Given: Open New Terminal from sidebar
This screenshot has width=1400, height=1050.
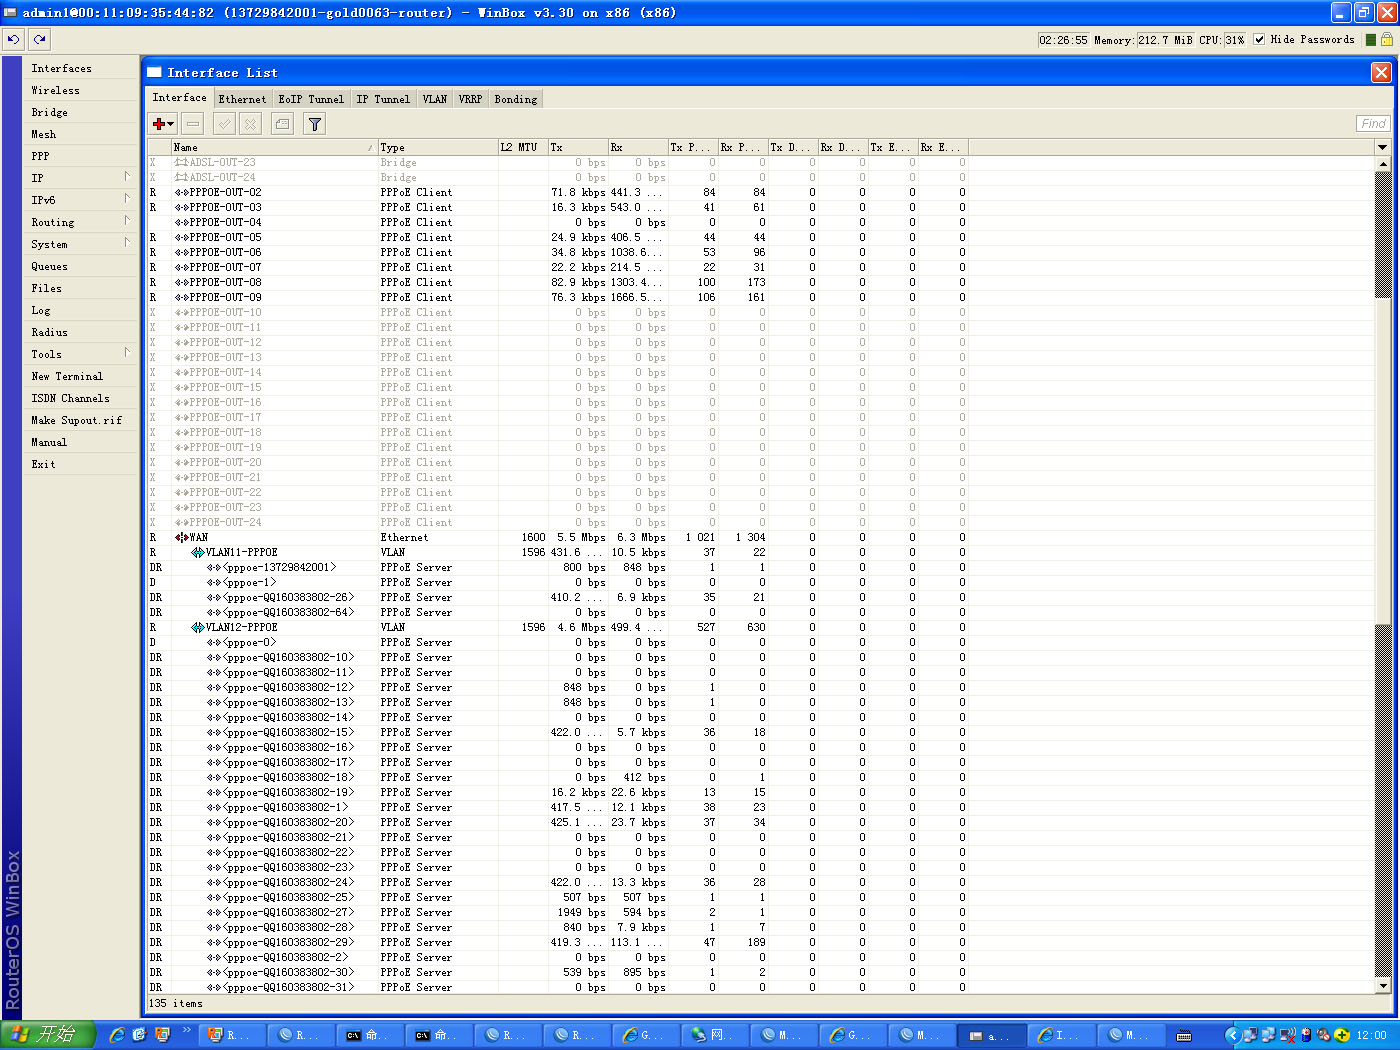Looking at the screenshot, I should click(80, 376).
